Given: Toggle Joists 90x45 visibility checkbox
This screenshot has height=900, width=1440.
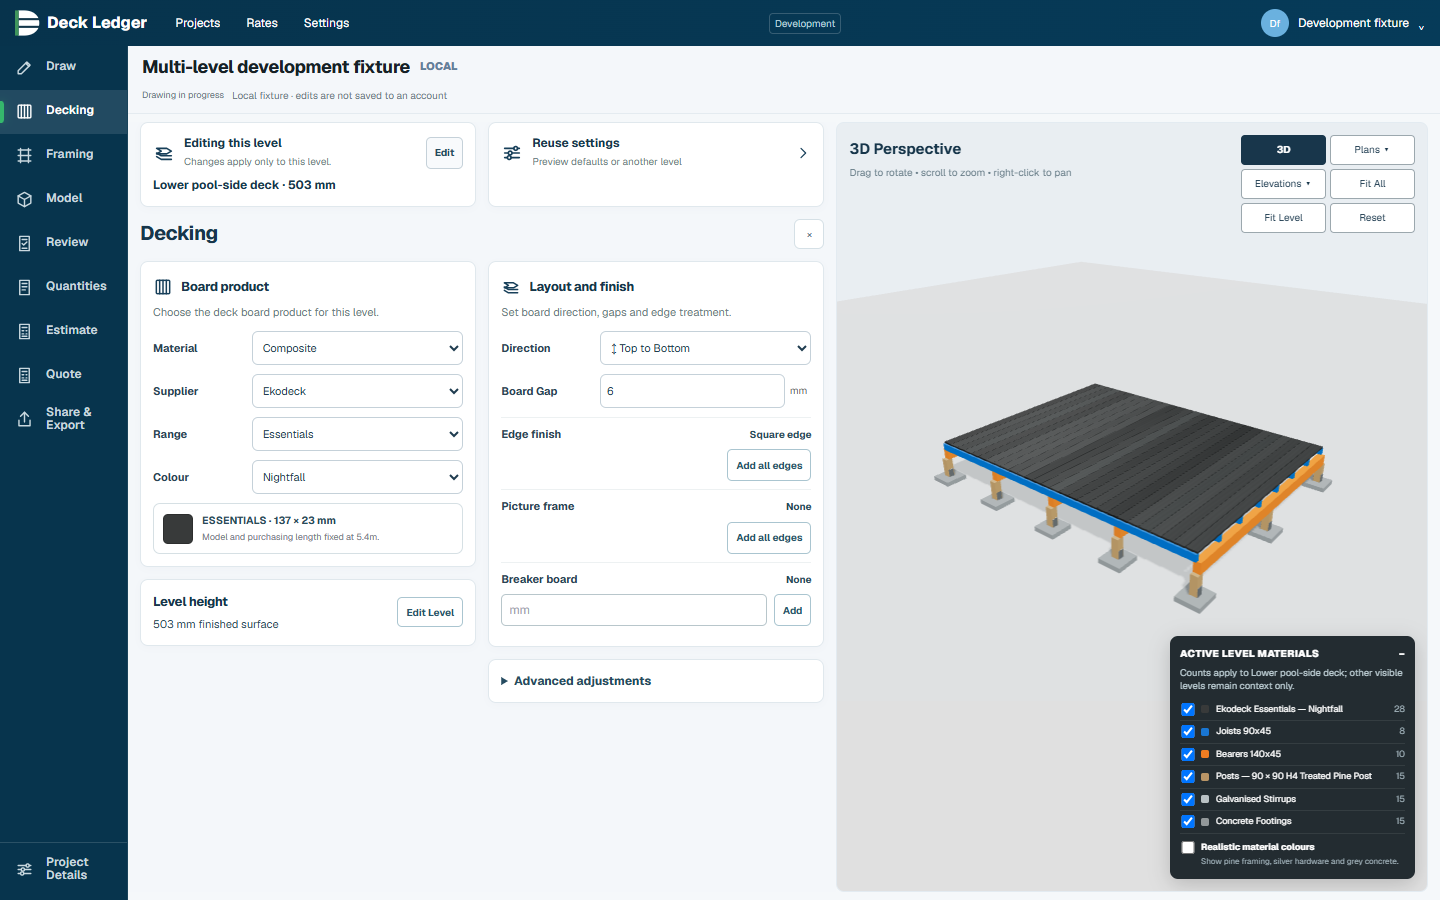Looking at the screenshot, I should click(1188, 732).
